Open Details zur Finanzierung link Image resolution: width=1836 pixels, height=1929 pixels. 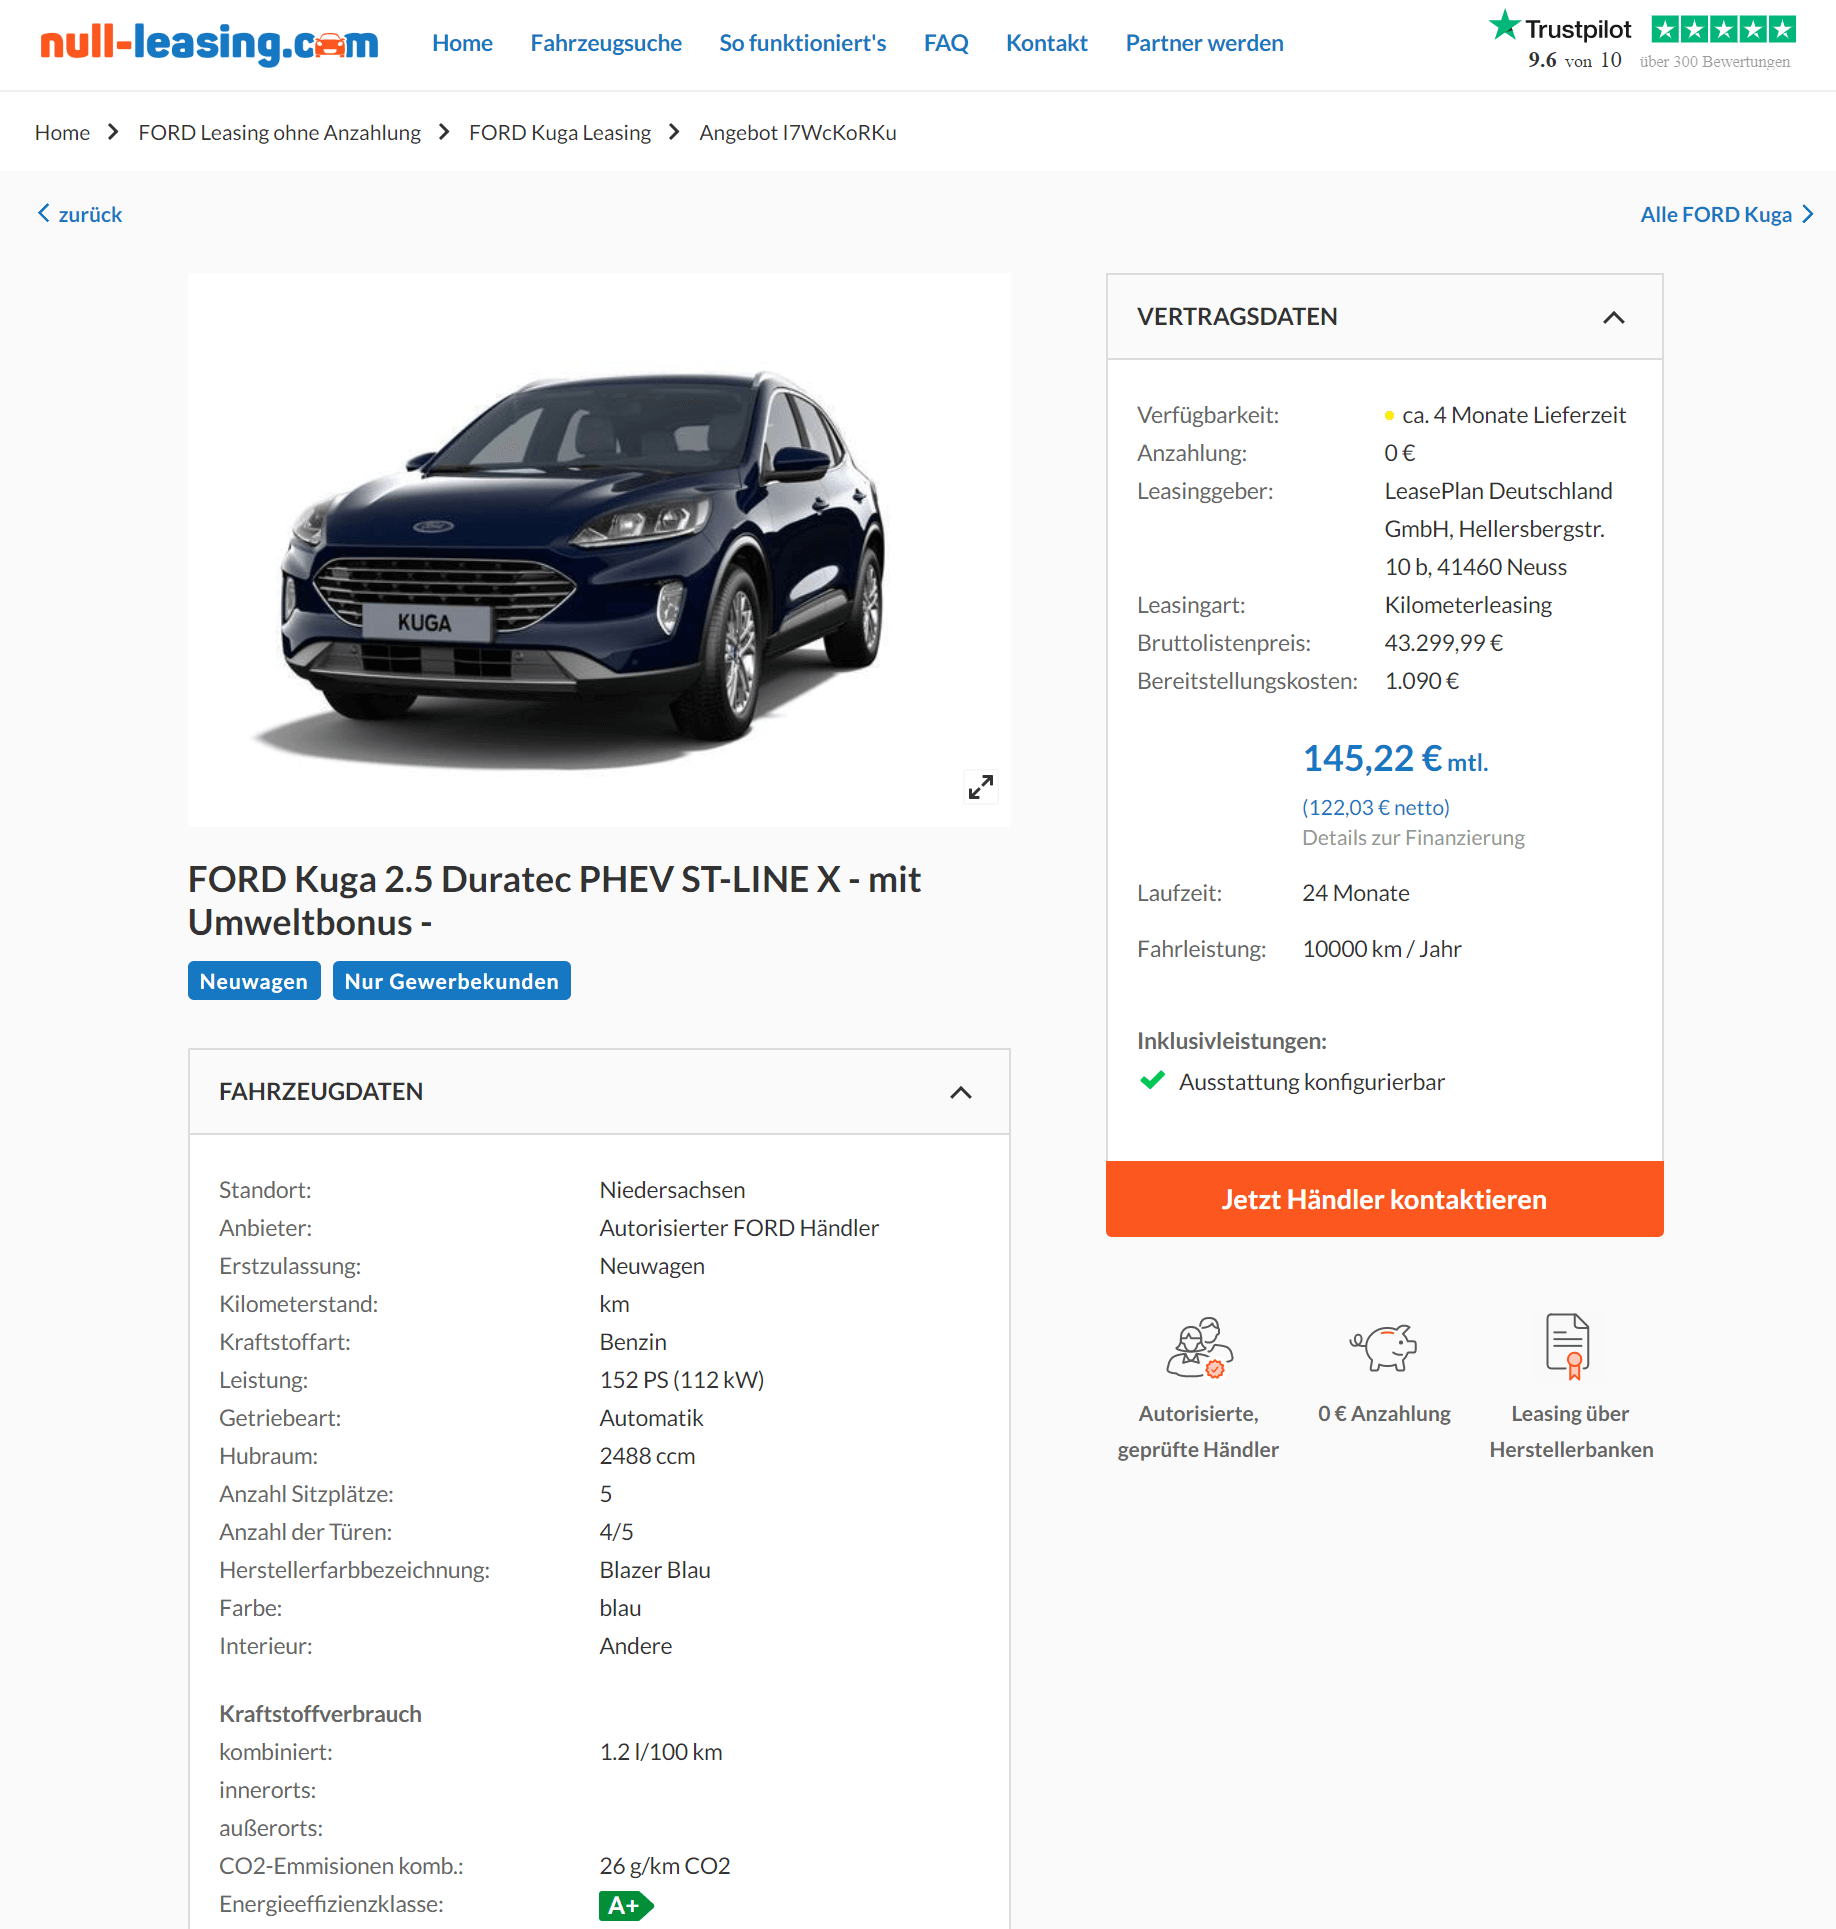pos(1413,837)
